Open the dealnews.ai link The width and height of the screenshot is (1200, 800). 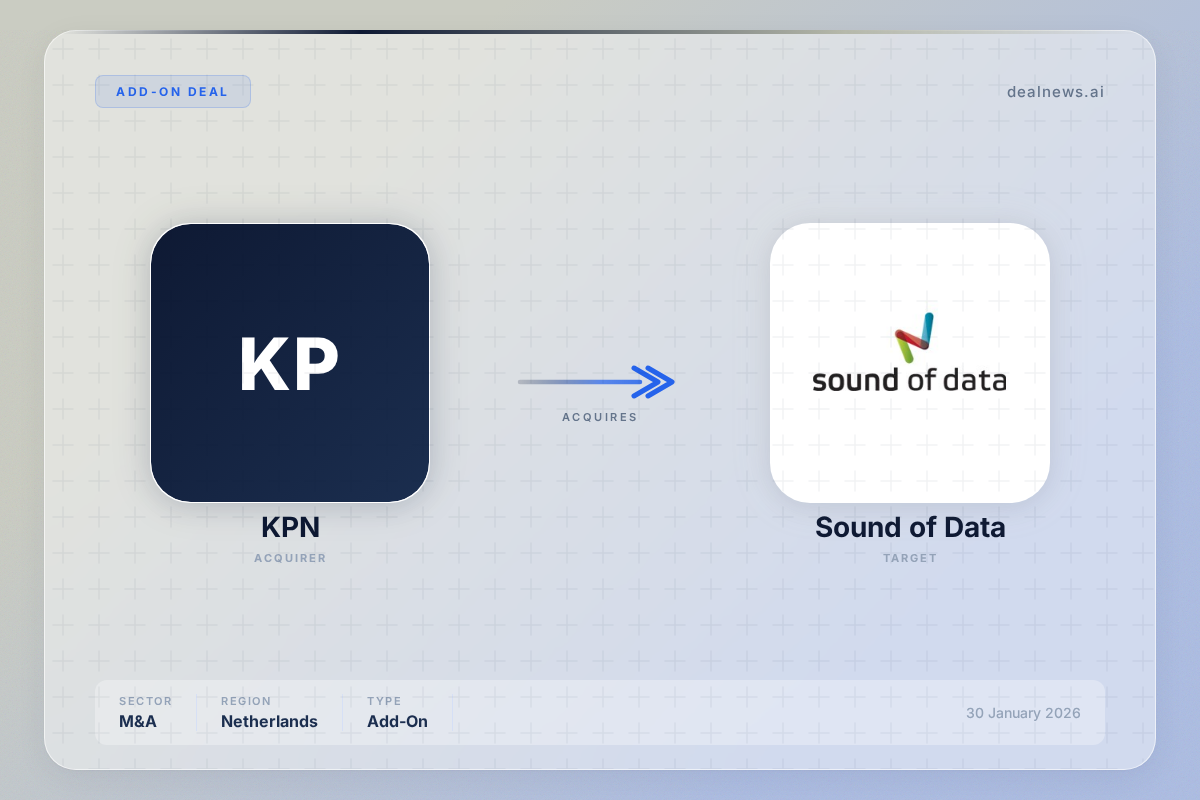(x=1055, y=92)
